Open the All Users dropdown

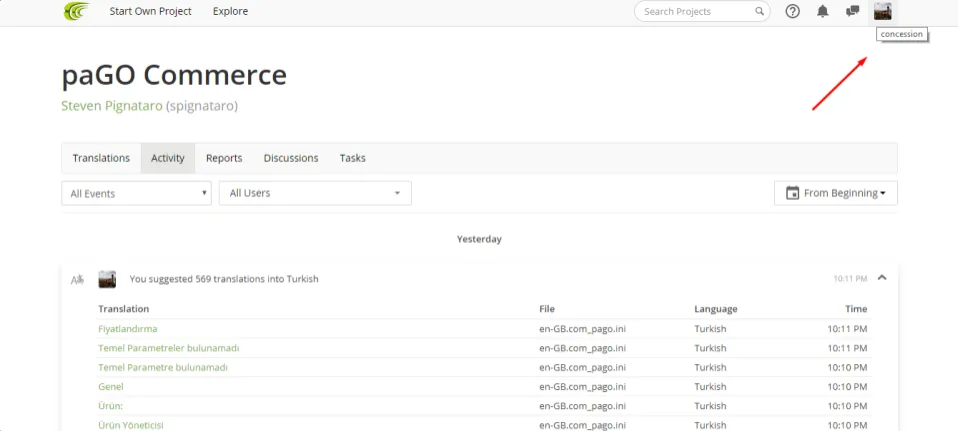pos(315,193)
